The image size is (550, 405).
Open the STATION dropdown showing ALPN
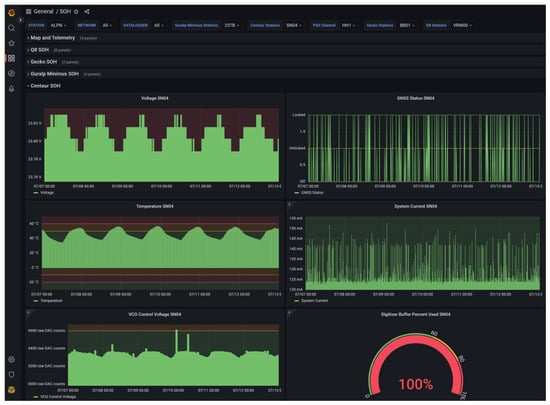[x=58, y=25]
